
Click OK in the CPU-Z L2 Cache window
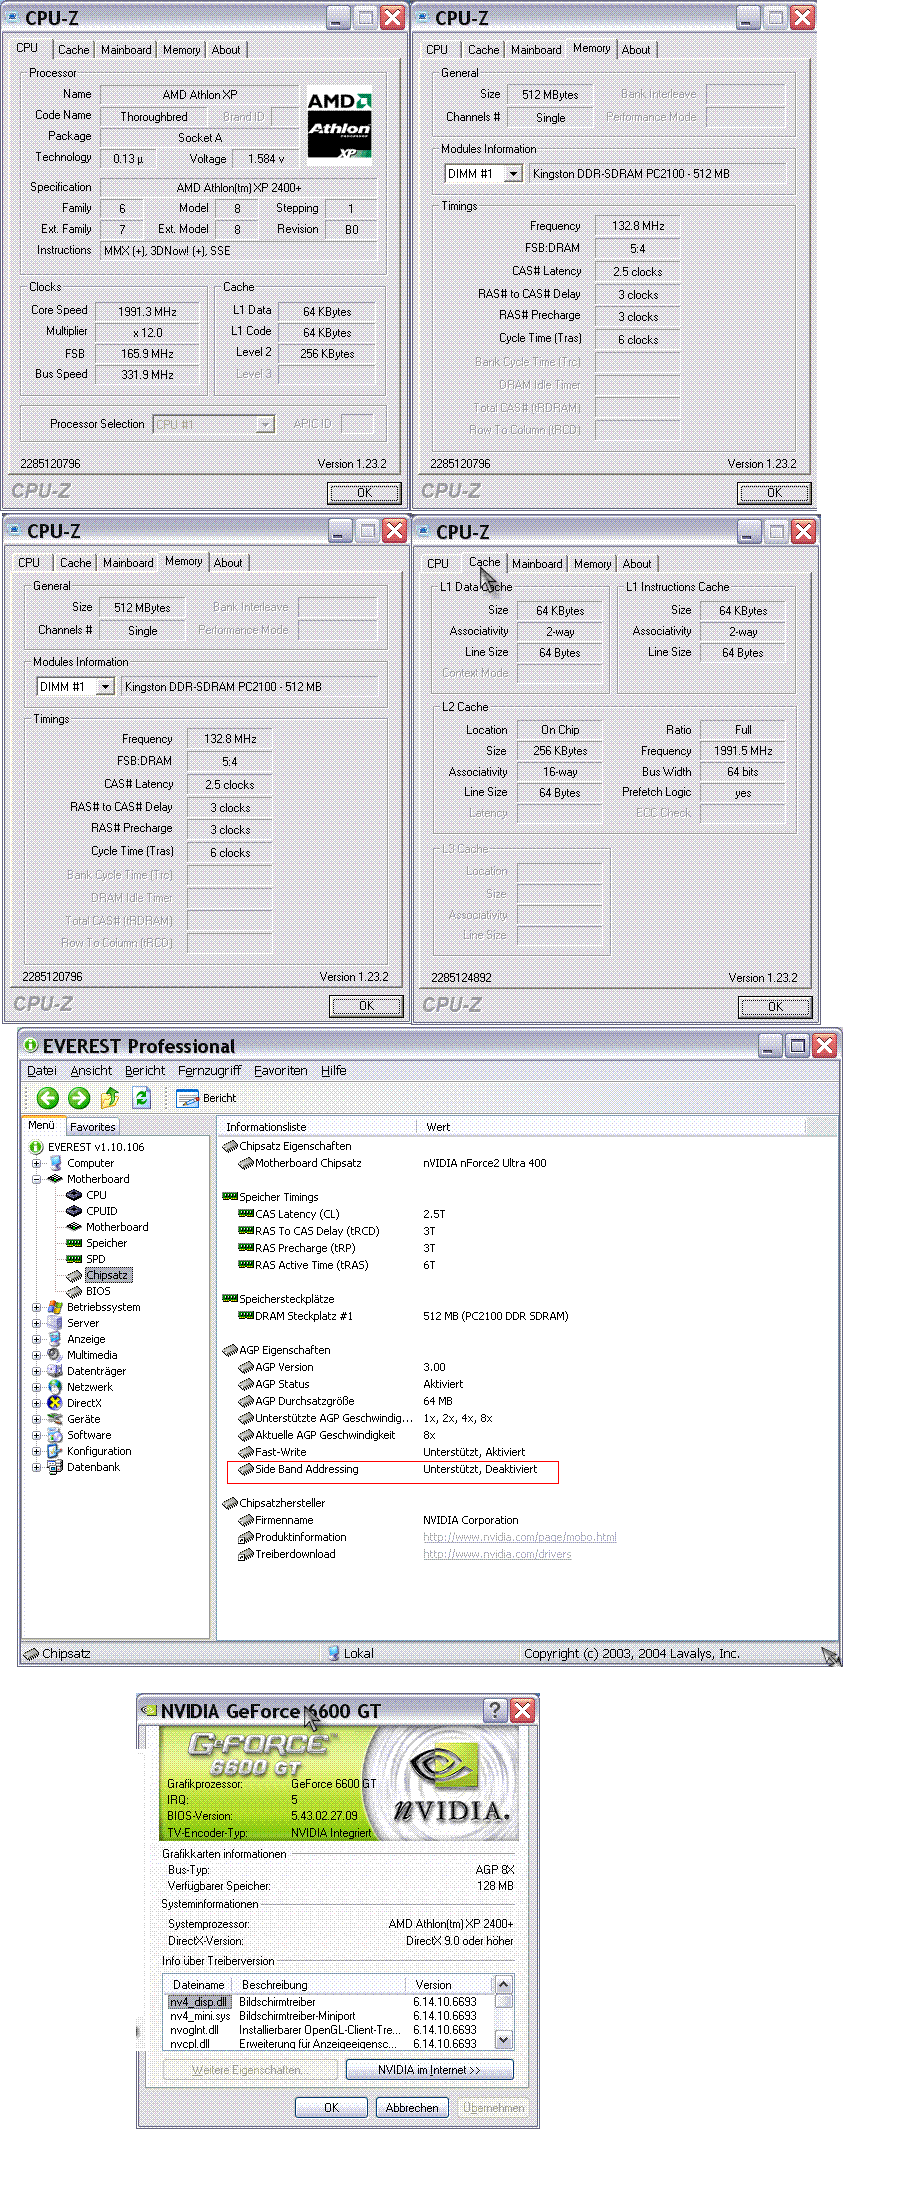[x=775, y=1007]
